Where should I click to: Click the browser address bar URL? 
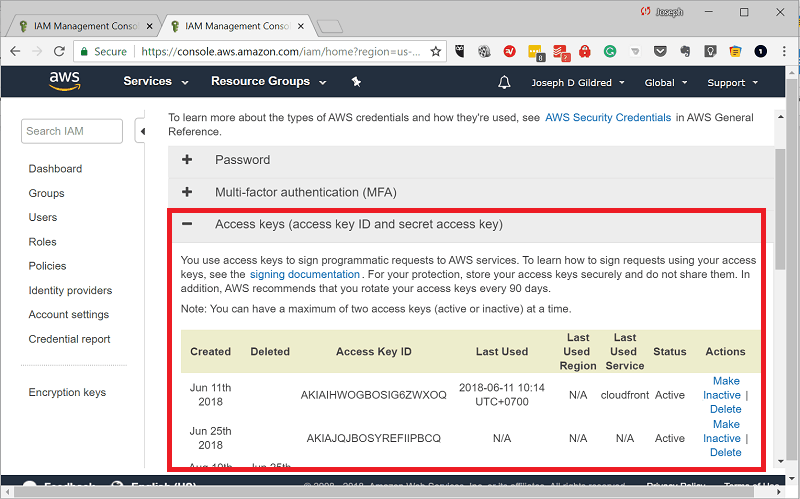point(281,52)
